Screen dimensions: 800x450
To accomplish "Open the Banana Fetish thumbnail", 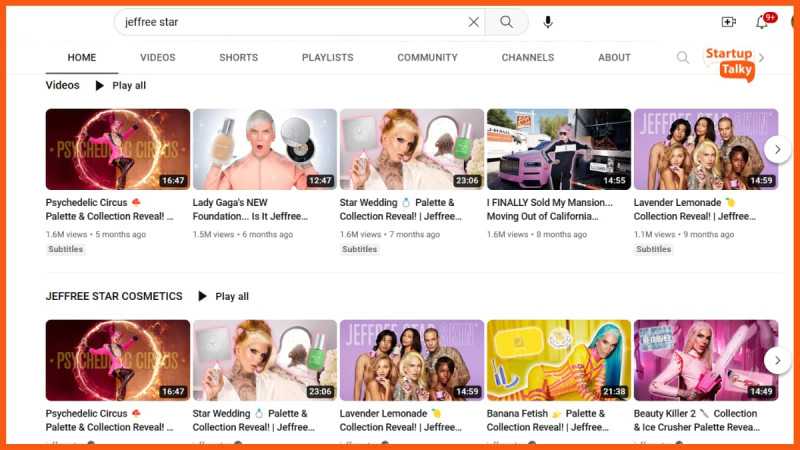I will click(x=559, y=360).
